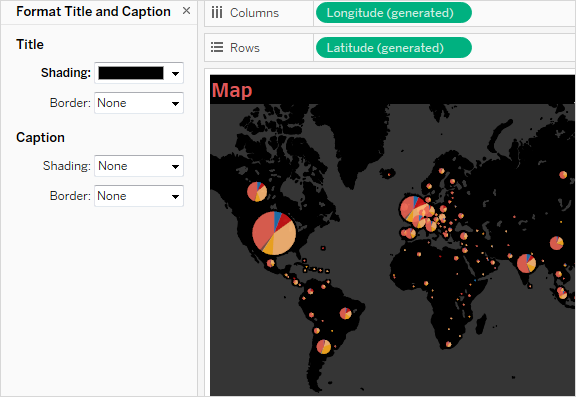Close the Format Title and Caption pane
Screen dimensions: 576x397
[x=186, y=11]
